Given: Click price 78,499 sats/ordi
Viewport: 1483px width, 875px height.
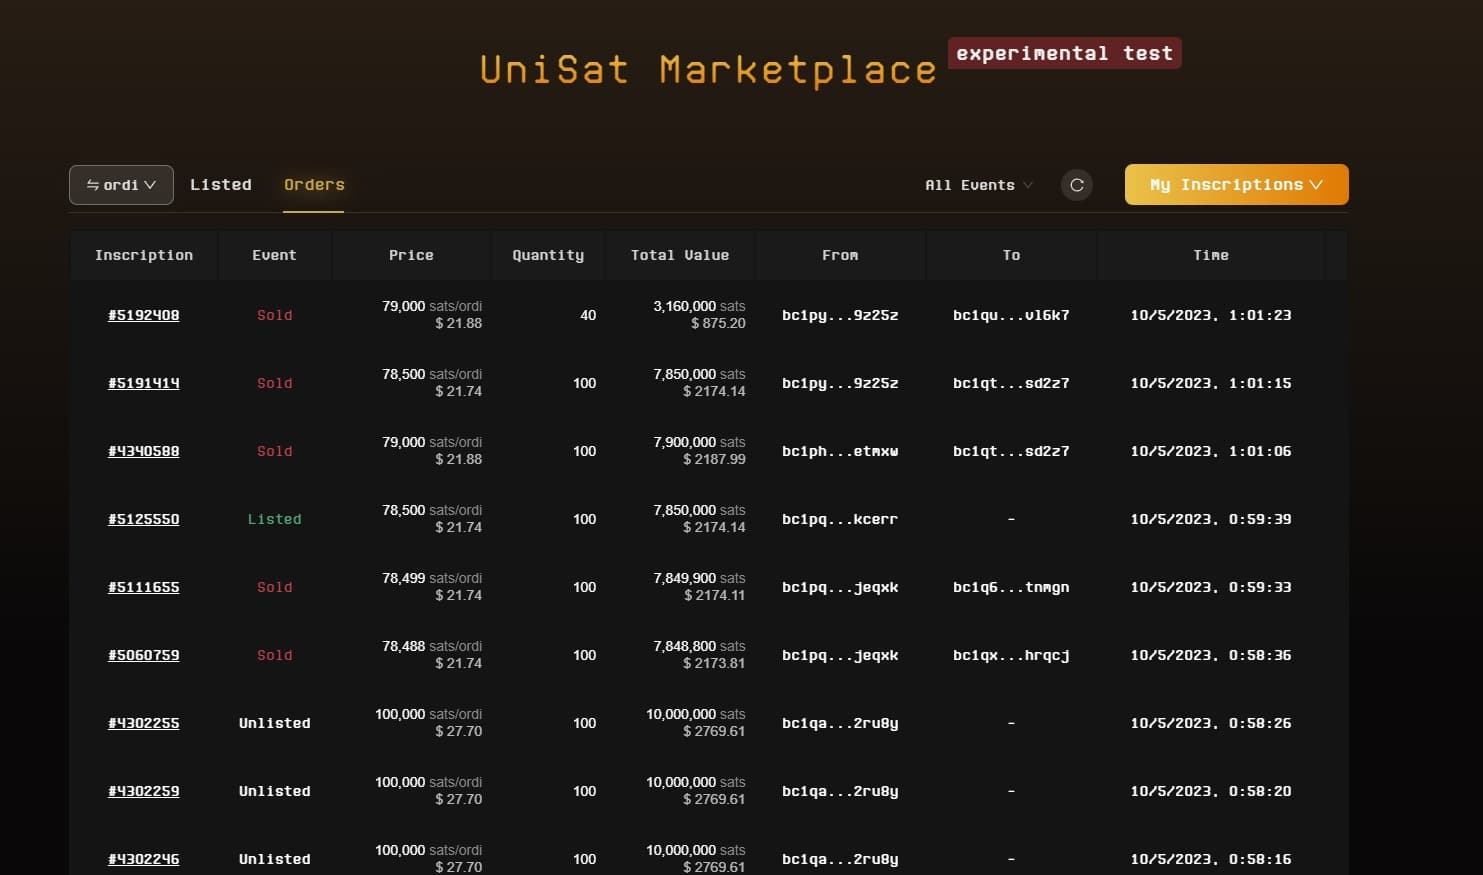Looking at the screenshot, I should click(x=432, y=578).
